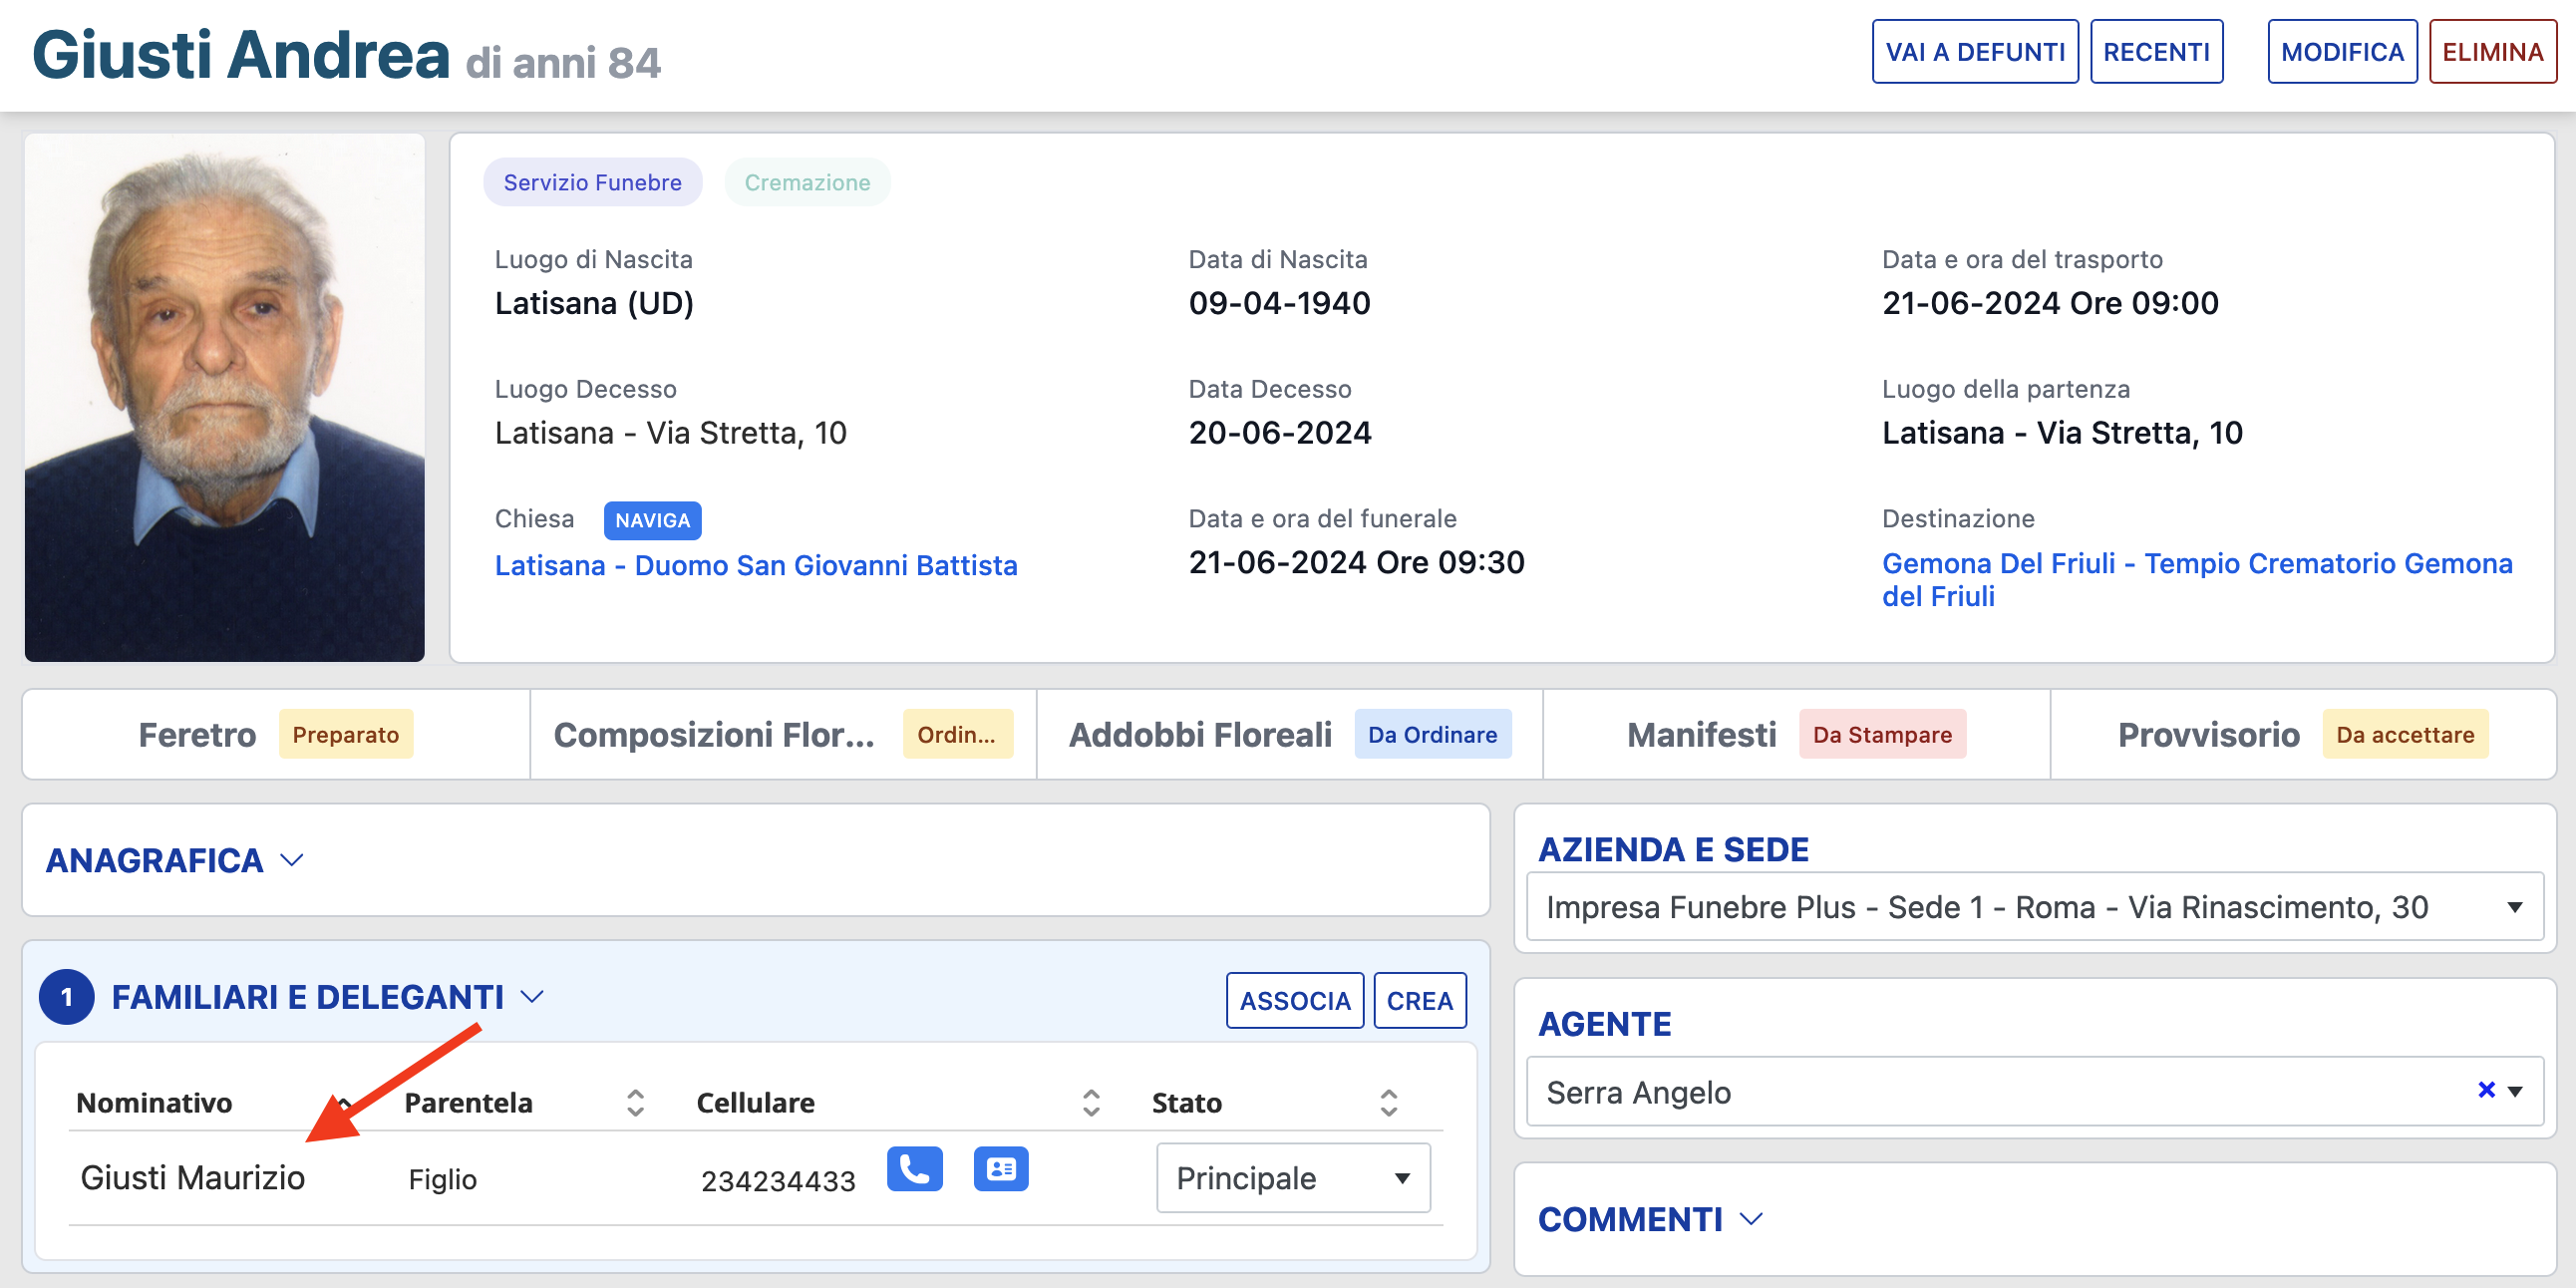
Task: Collapse the FAMILIARI E DELEGANTI section
Action: pos(532,997)
